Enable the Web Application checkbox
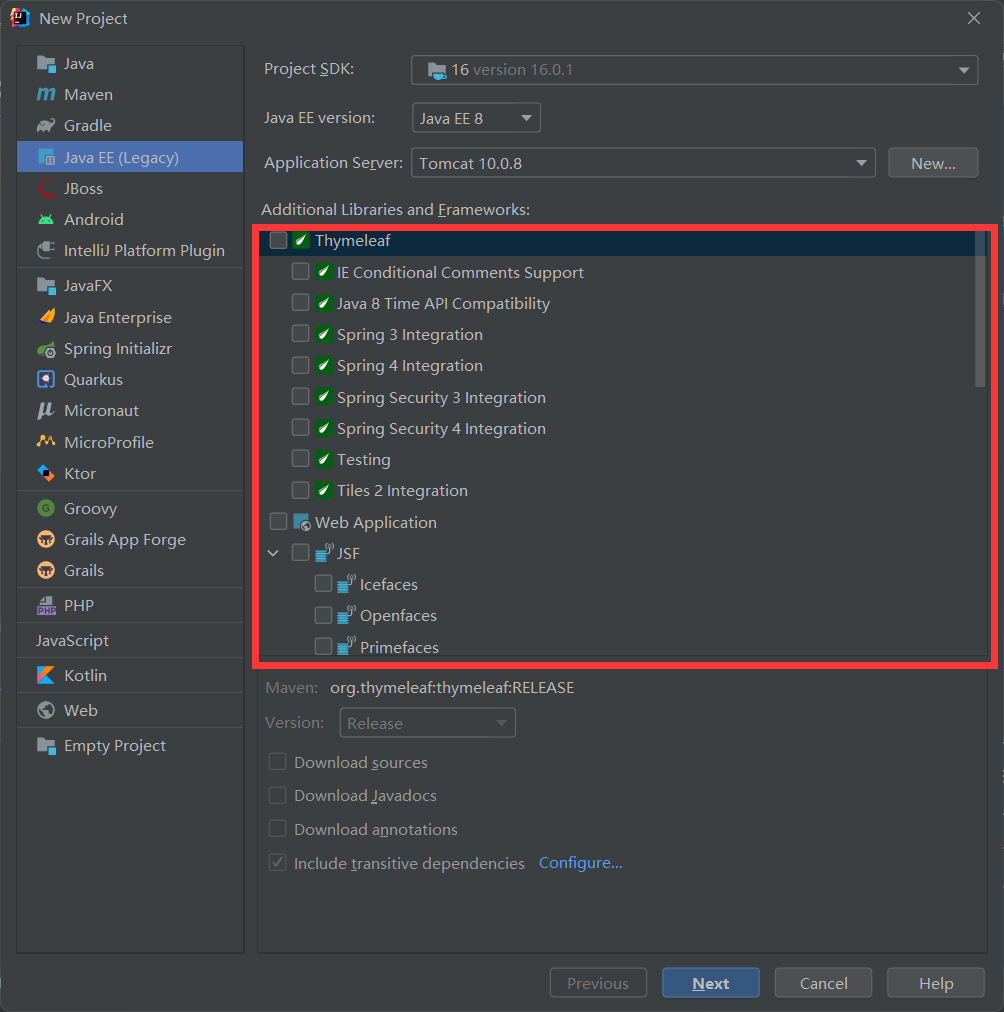1004x1012 pixels. point(278,521)
